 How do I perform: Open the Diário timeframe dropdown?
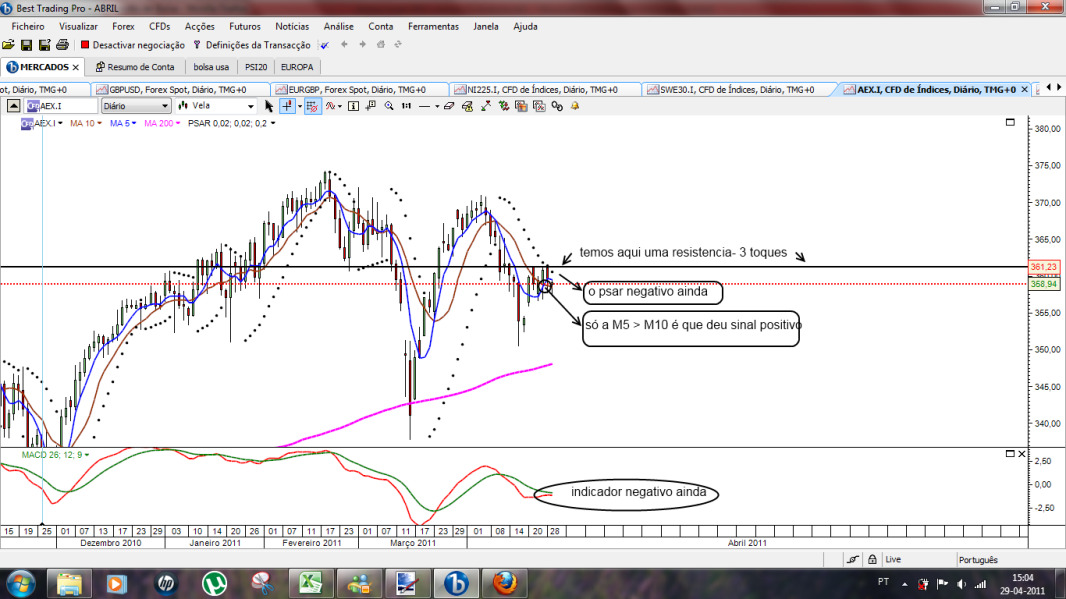click(136, 106)
